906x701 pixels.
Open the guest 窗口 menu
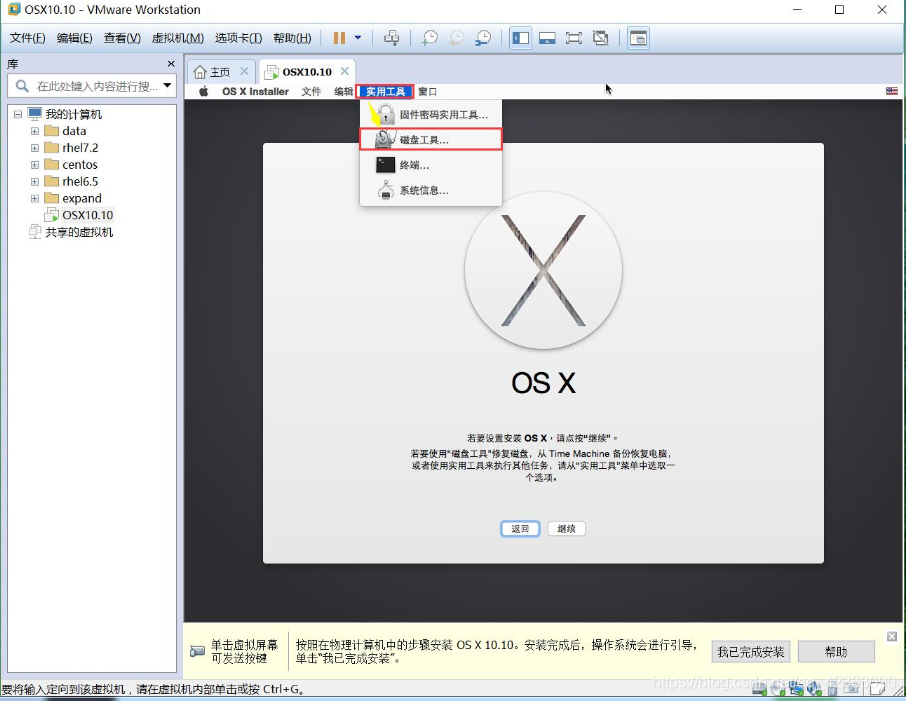click(x=428, y=91)
